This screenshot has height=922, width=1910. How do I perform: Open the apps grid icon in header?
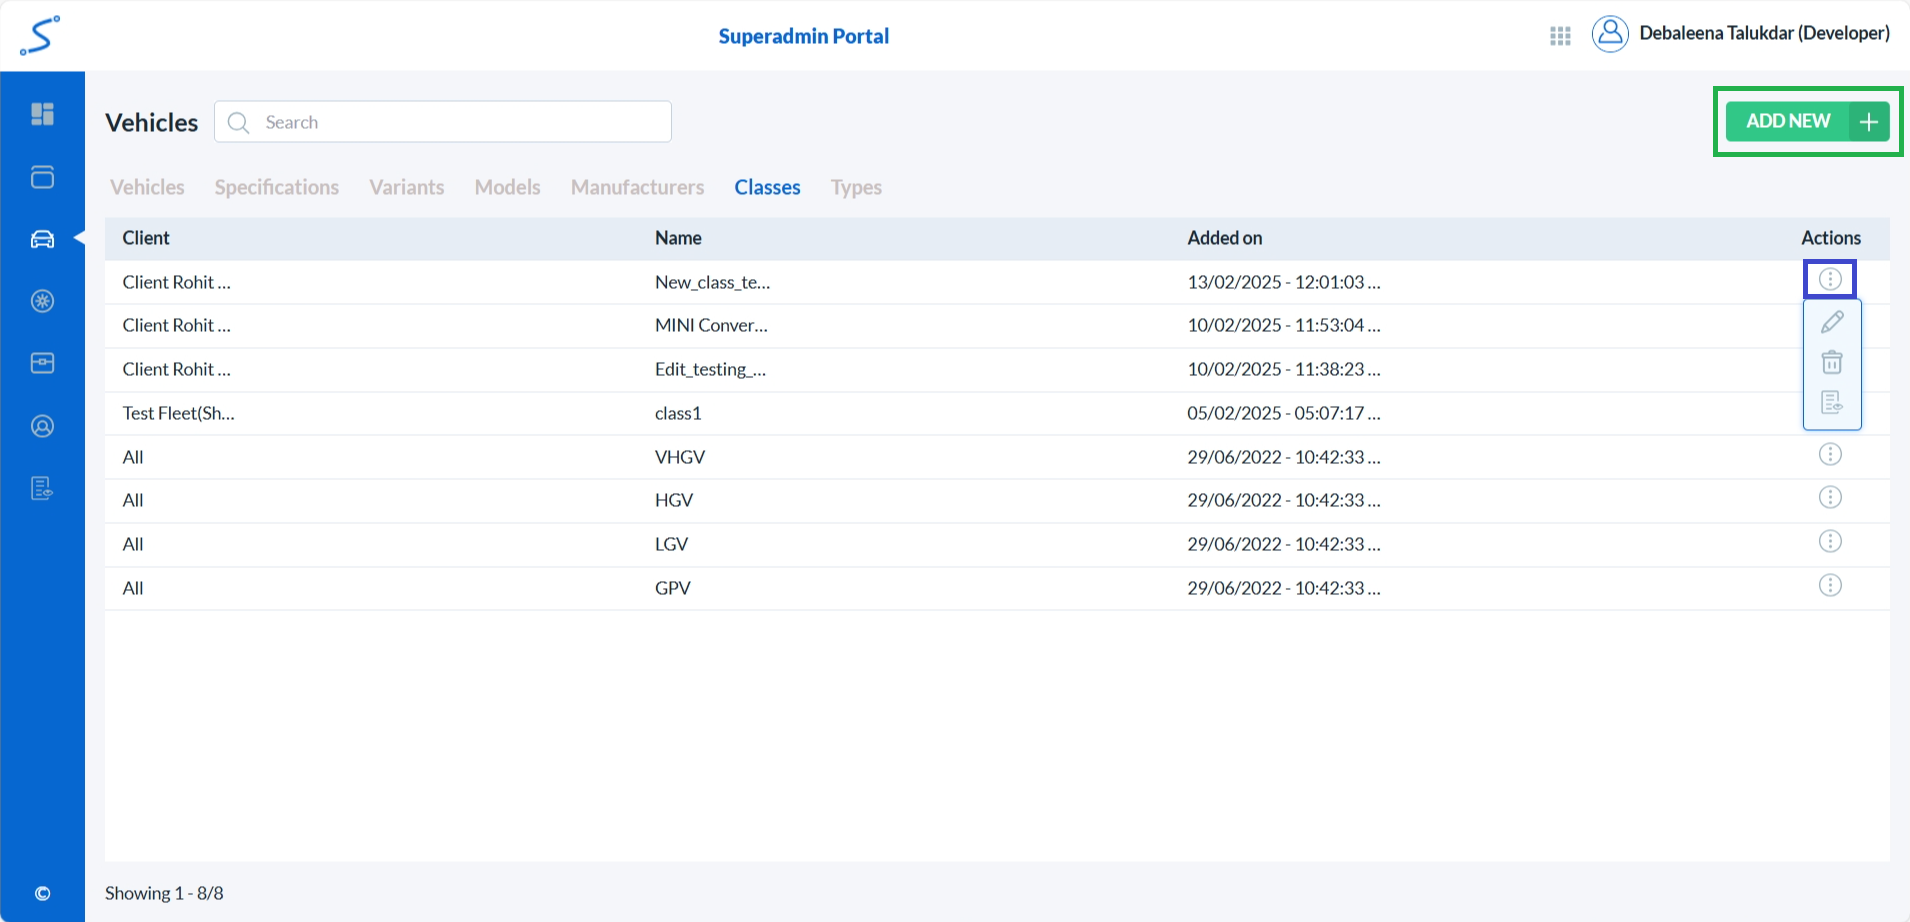tap(1560, 36)
